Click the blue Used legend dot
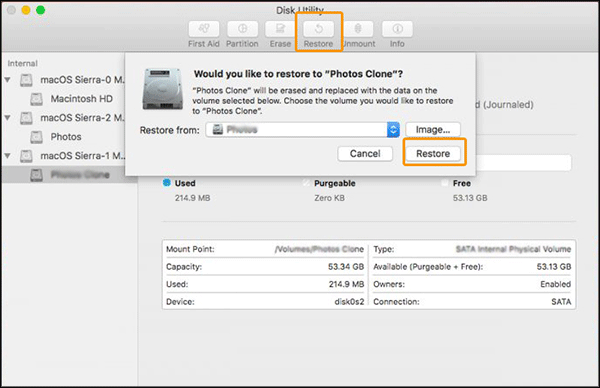600x388 pixels. [x=166, y=183]
